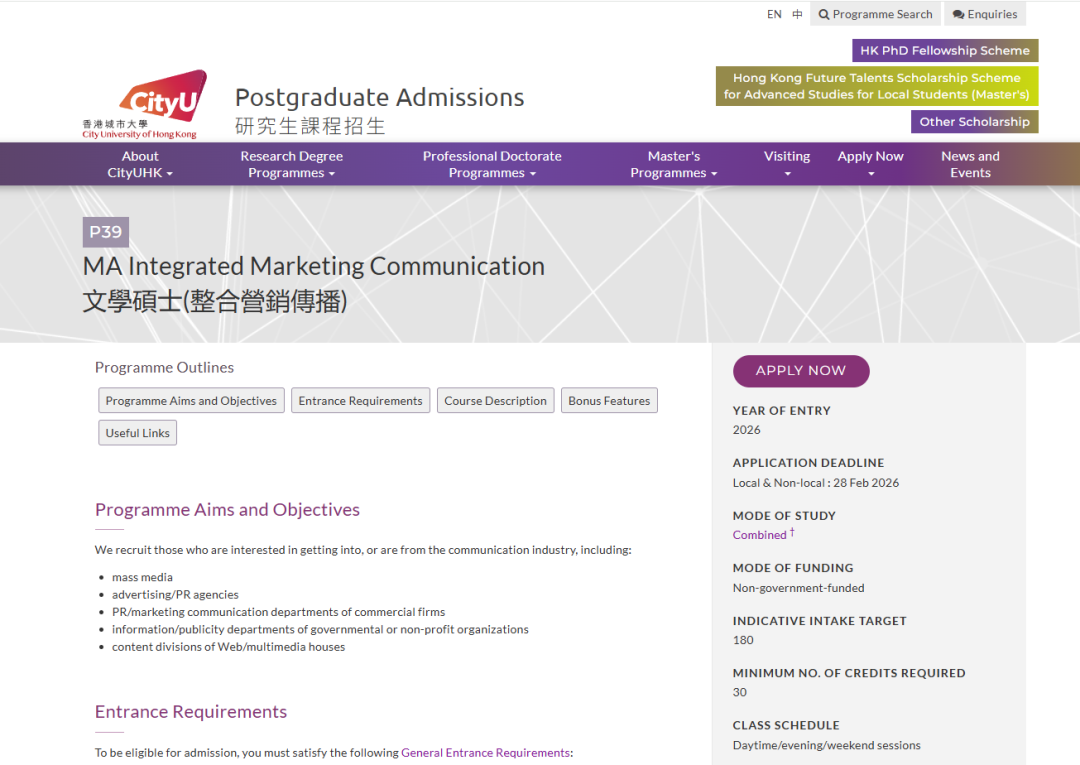
Task: Open the Apply Now navigation menu
Action: pos(870,164)
